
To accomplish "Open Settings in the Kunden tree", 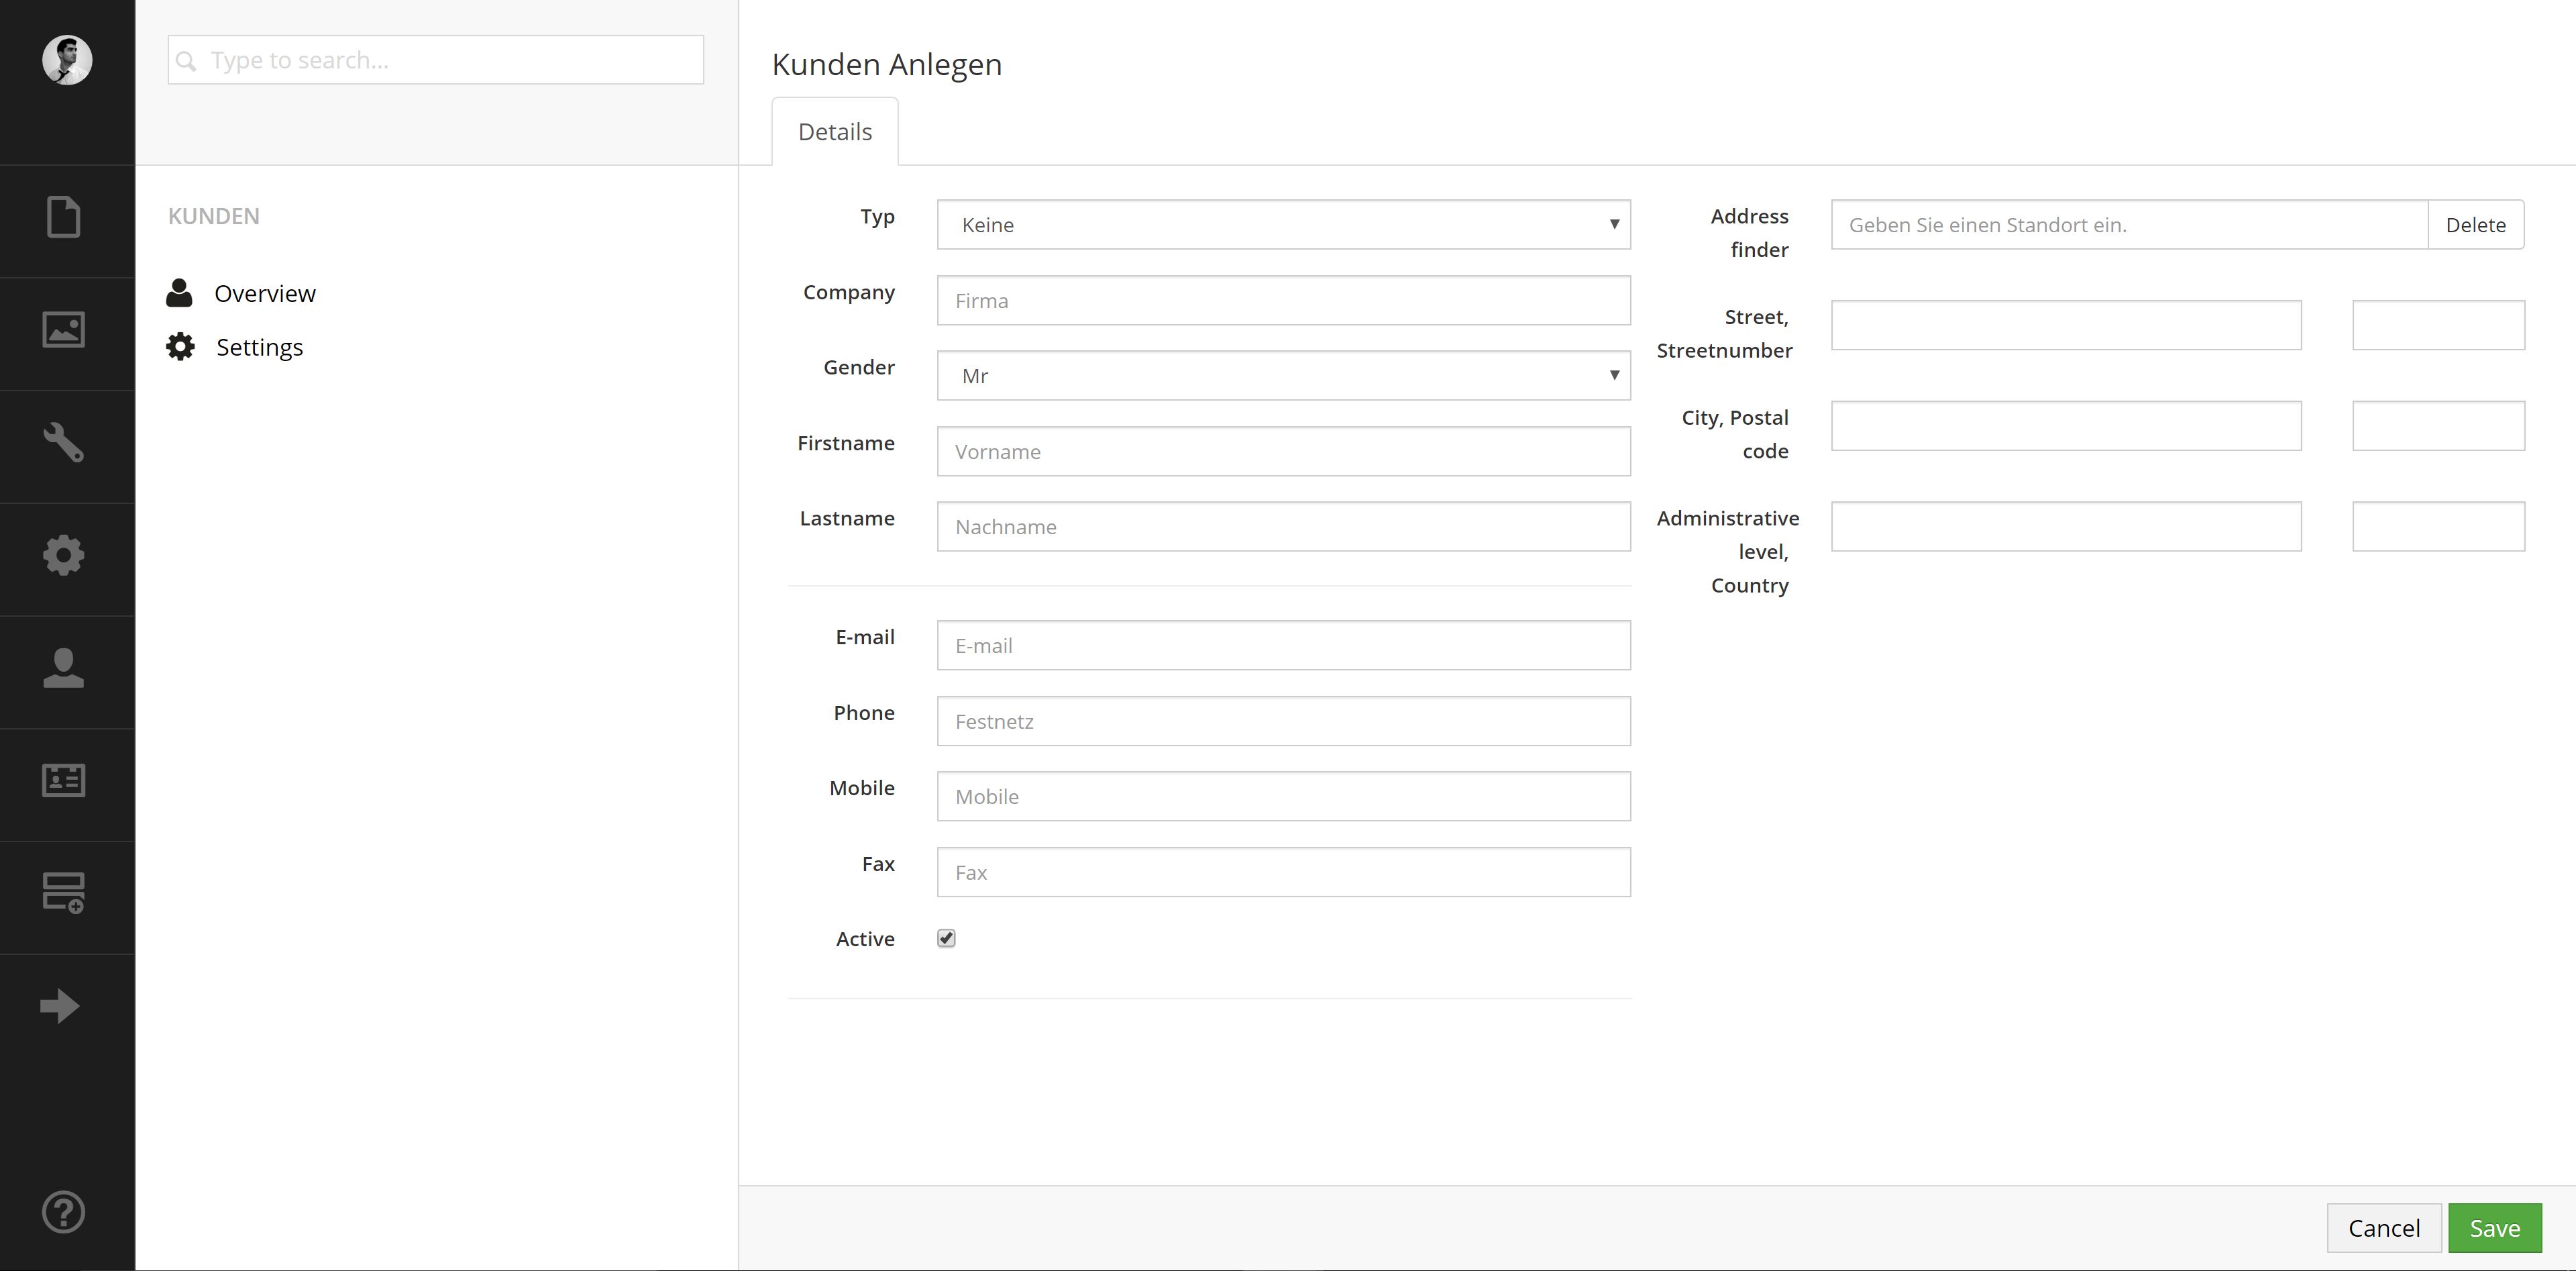I will click(x=260, y=347).
